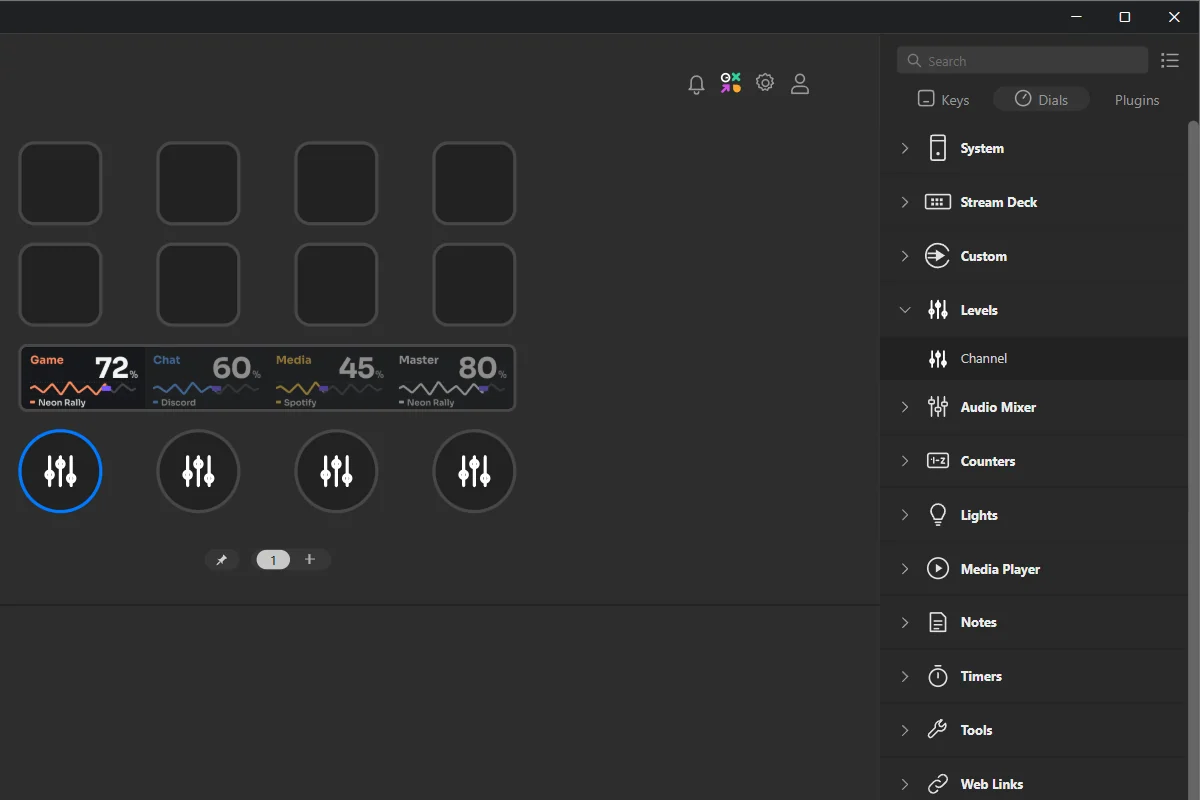Image resolution: width=1200 pixels, height=800 pixels.
Task: Minimize the application window
Action: (1076, 17)
